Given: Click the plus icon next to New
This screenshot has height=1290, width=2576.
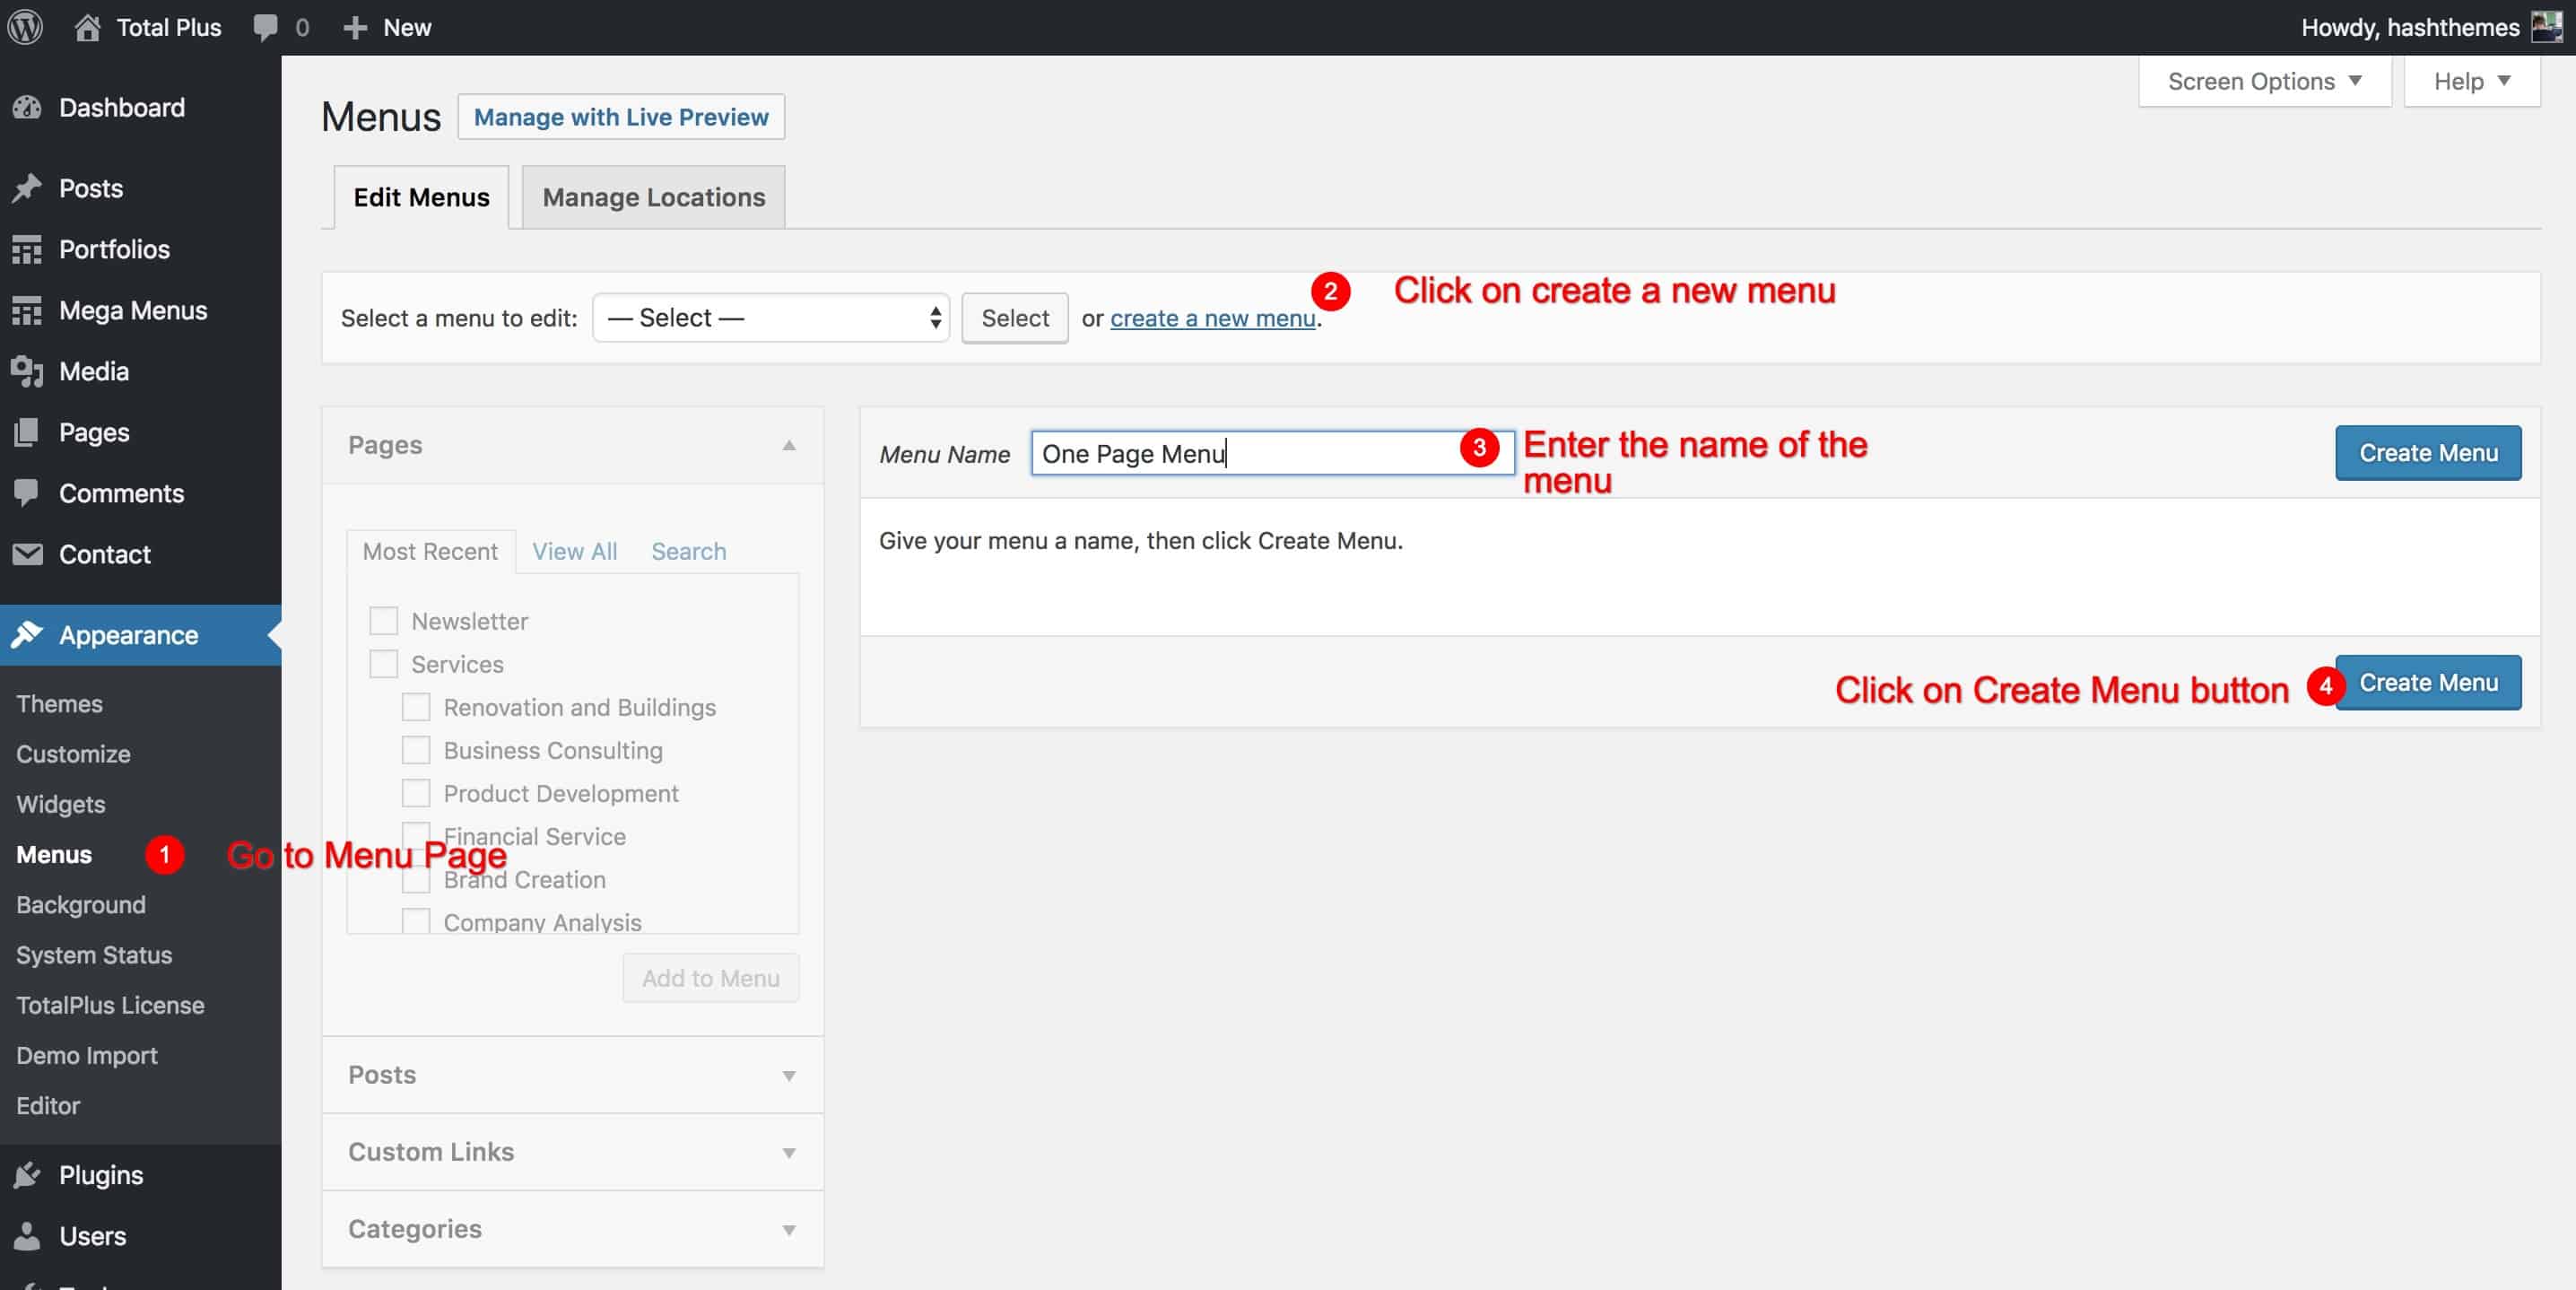Looking at the screenshot, I should pyautogui.click(x=355, y=27).
